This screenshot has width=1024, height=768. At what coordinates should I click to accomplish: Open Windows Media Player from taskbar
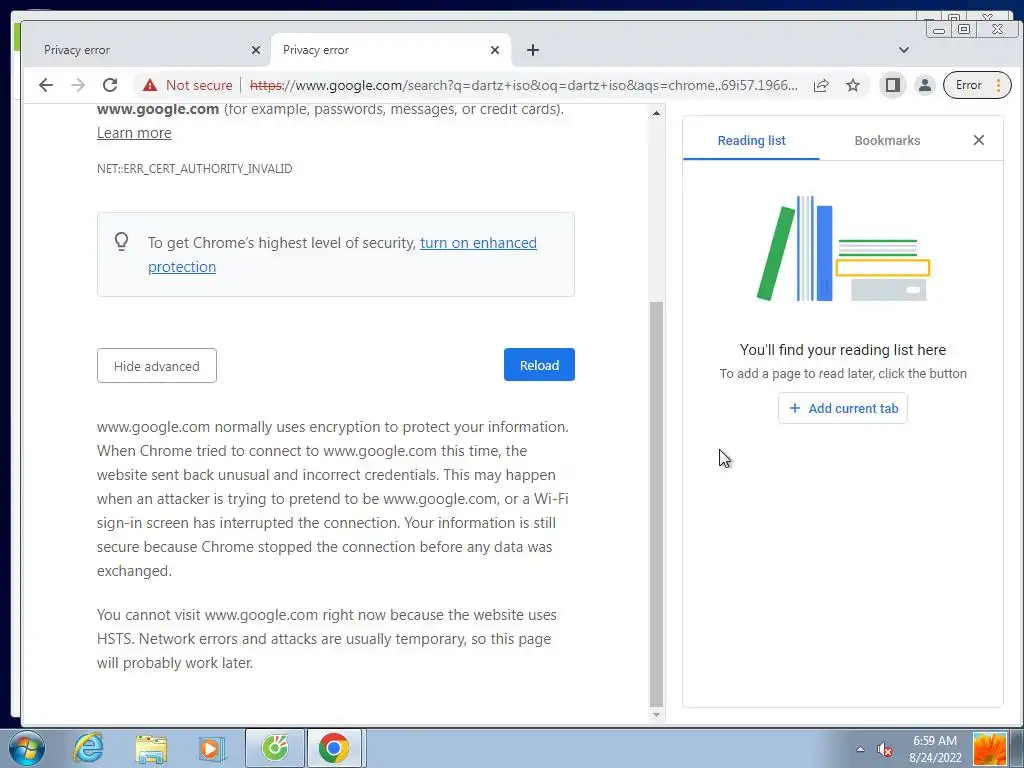tap(211, 748)
